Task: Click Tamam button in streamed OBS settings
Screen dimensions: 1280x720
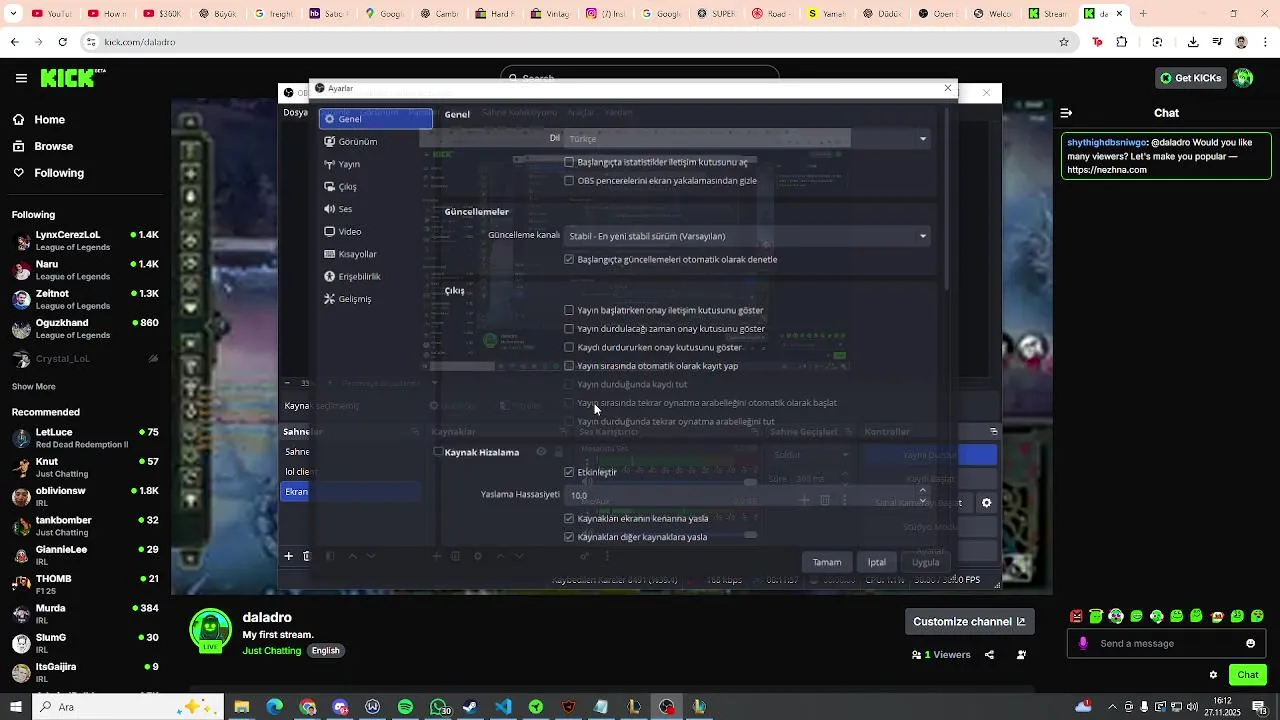Action: (827, 562)
